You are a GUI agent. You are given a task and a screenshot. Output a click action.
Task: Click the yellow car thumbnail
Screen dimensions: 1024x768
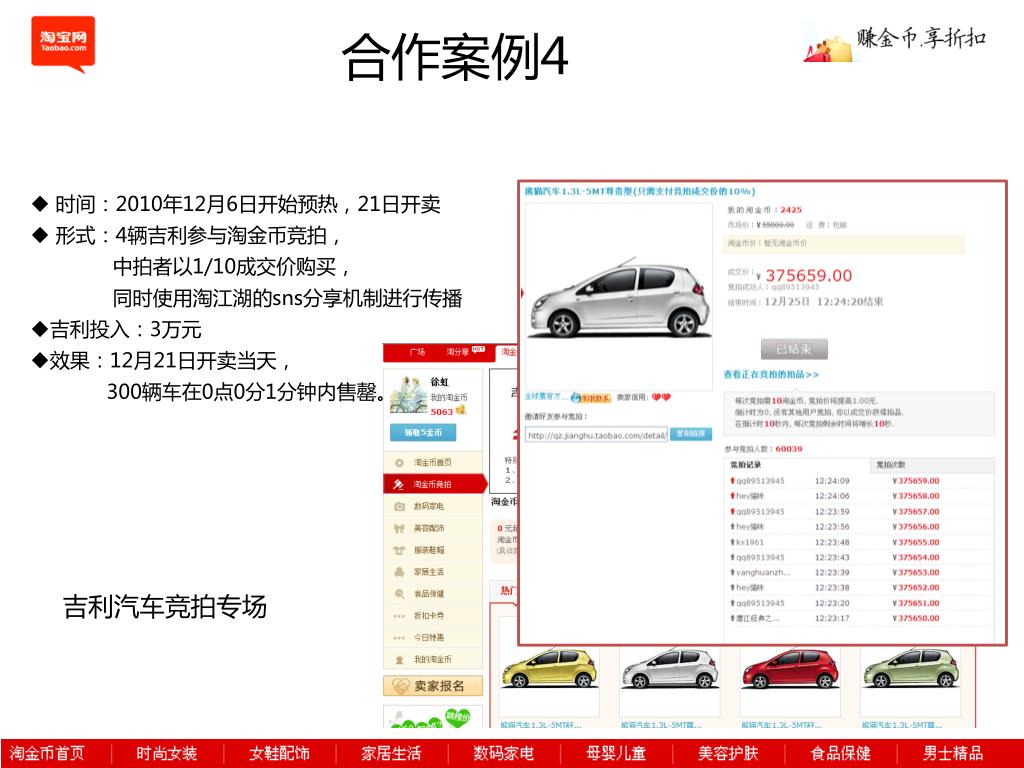coord(549,668)
